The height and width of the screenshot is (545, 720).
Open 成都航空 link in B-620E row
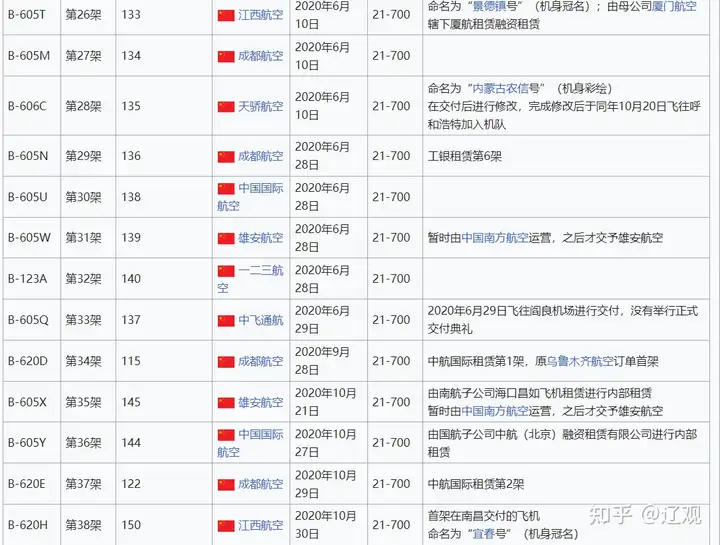[260, 484]
